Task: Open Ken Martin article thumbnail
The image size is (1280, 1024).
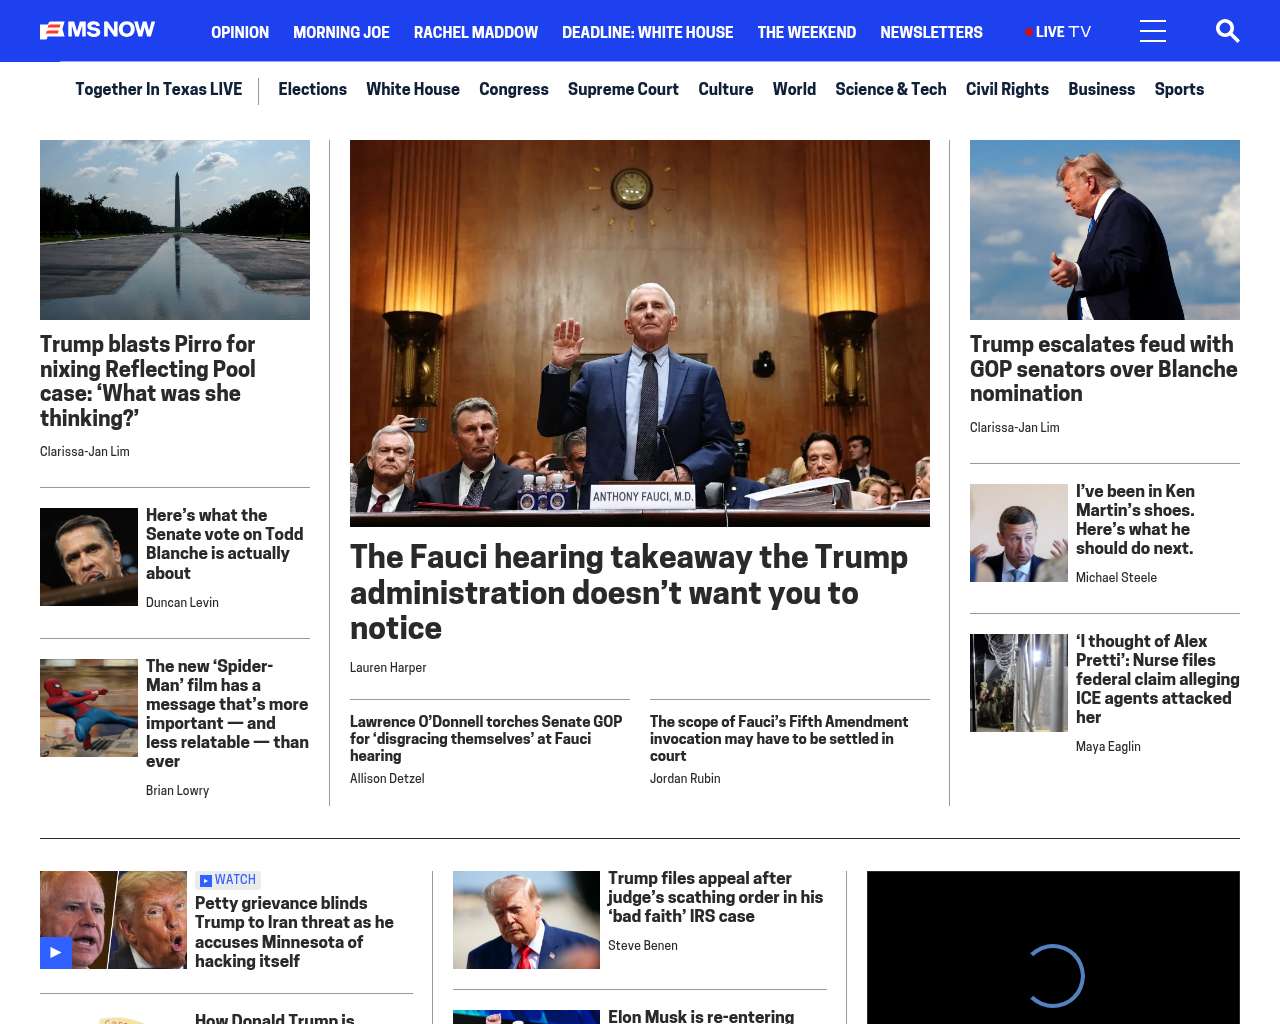Action: (1019, 533)
